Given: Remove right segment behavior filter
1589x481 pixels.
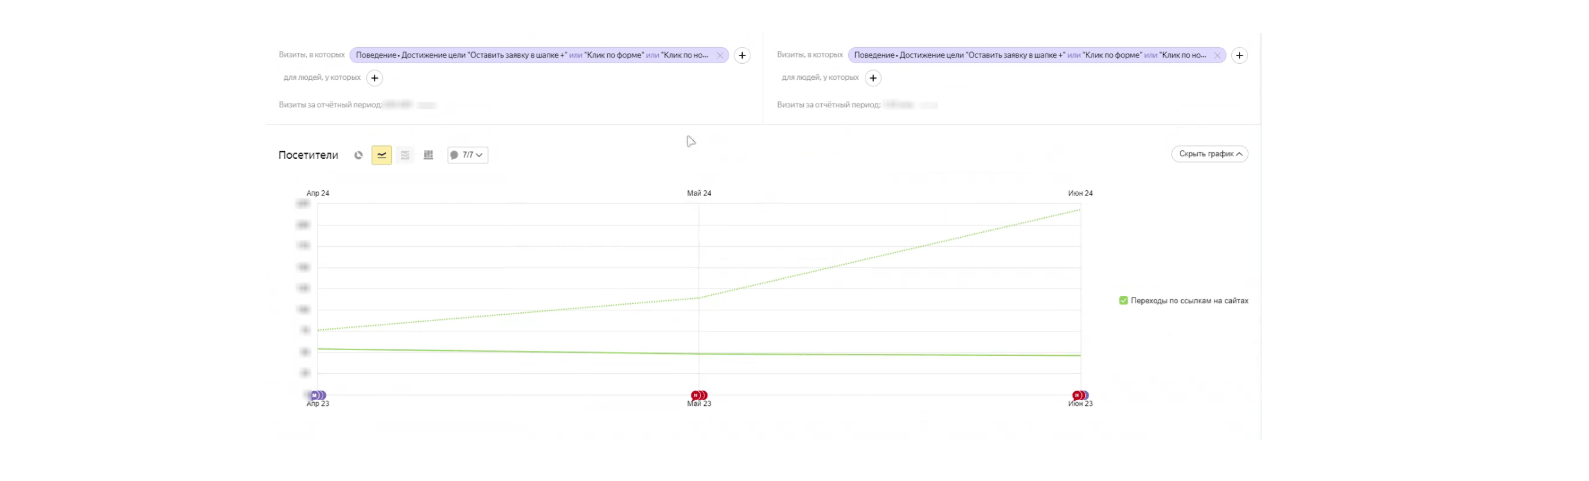Looking at the screenshot, I should [1217, 56].
